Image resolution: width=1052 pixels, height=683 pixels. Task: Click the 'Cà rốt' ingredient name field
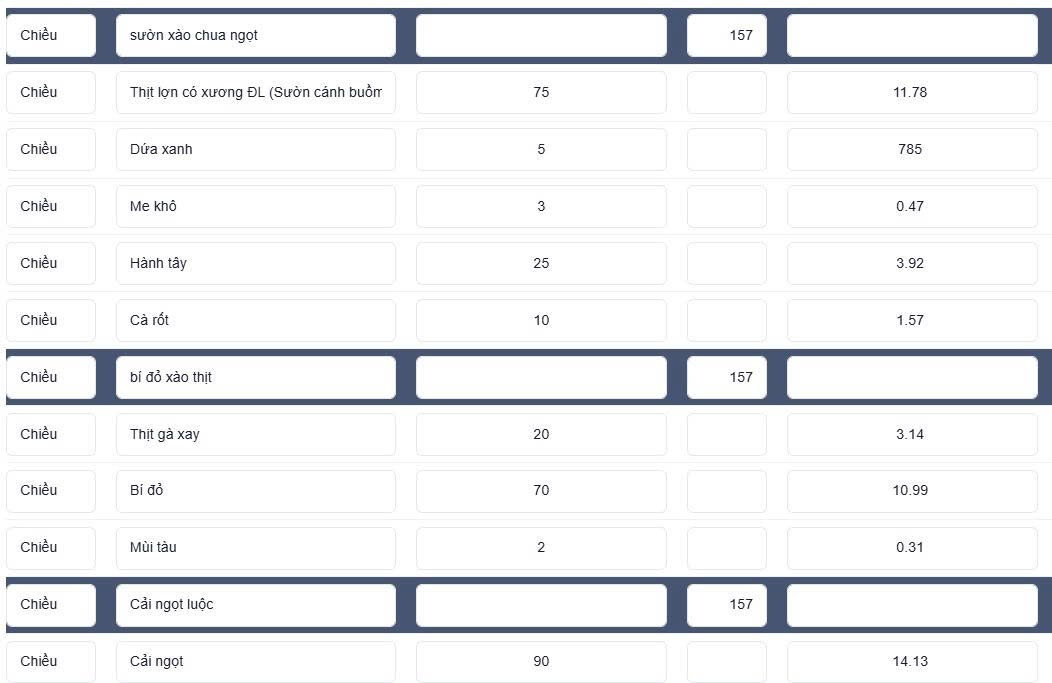pyautogui.click(x=256, y=321)
